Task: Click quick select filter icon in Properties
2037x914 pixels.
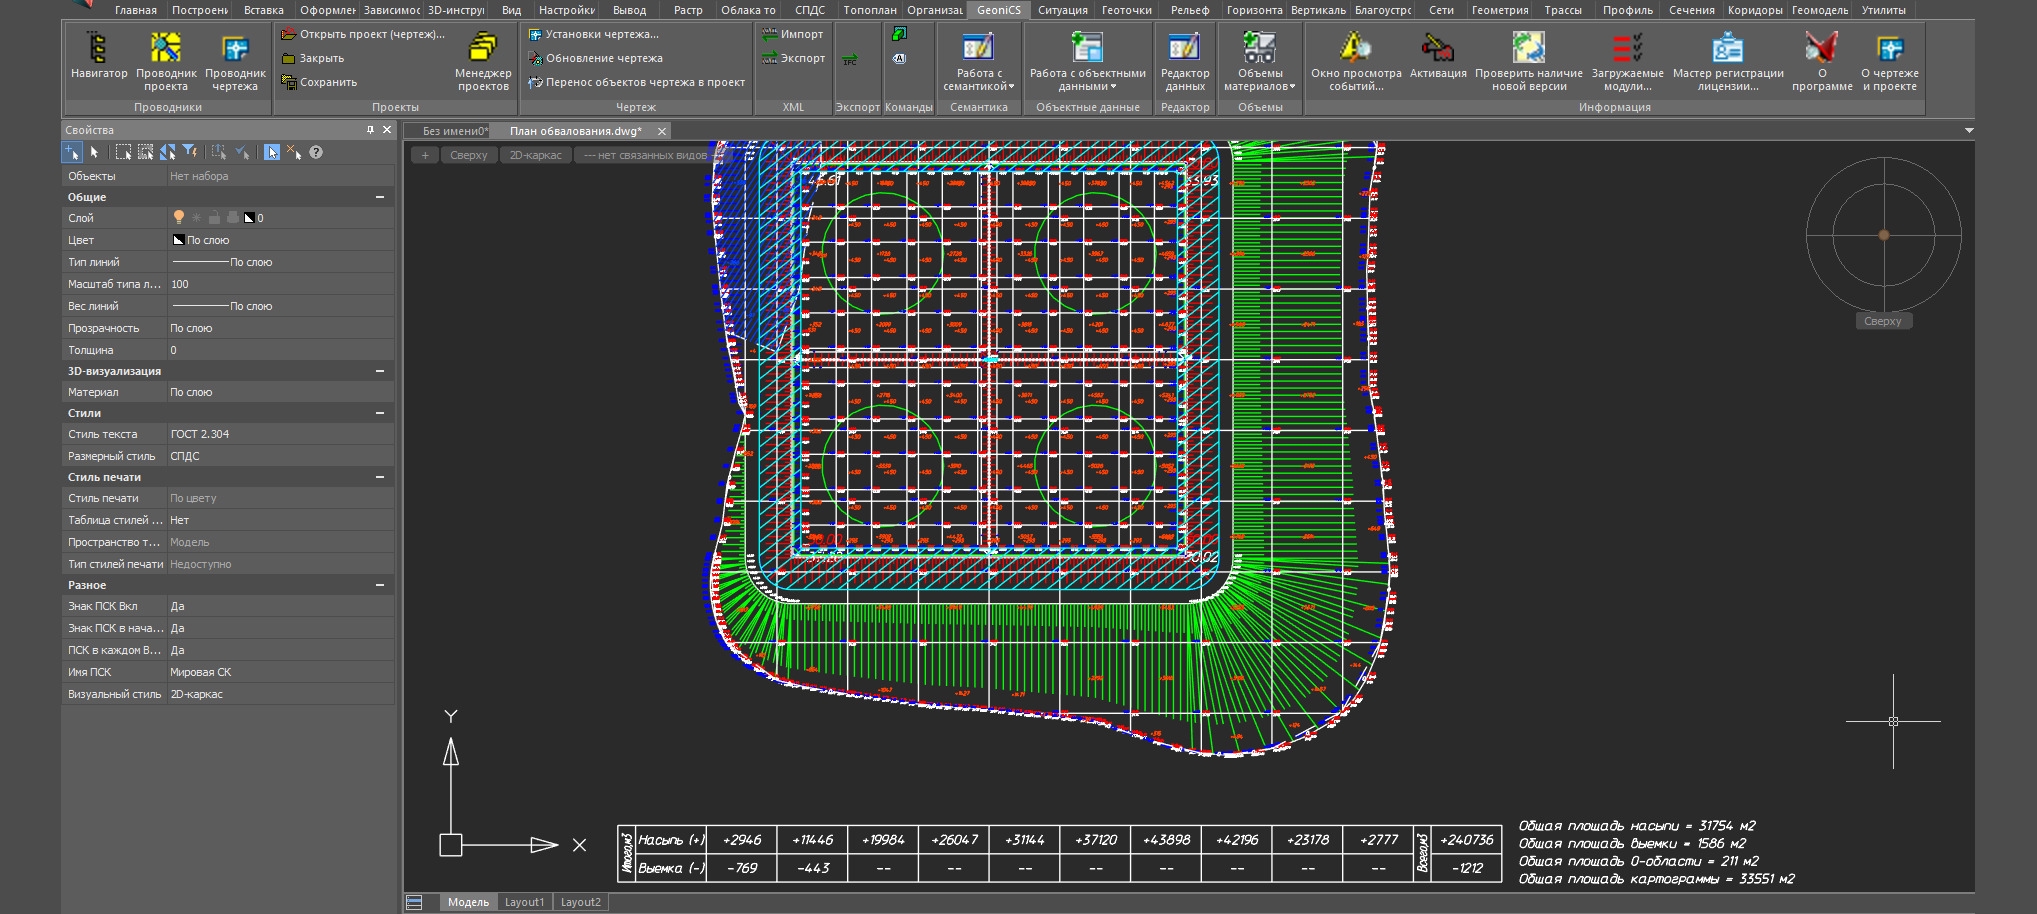Action: (x=190, y=152)
